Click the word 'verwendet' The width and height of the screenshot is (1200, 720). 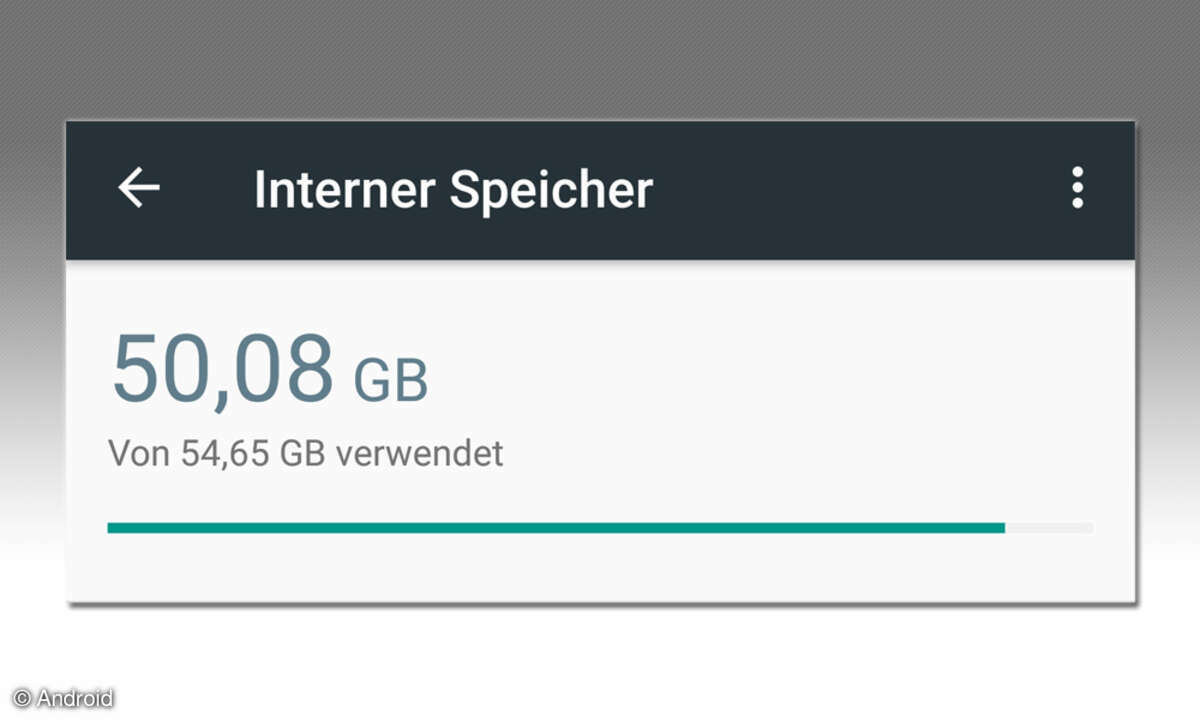(x=419, y=454)
